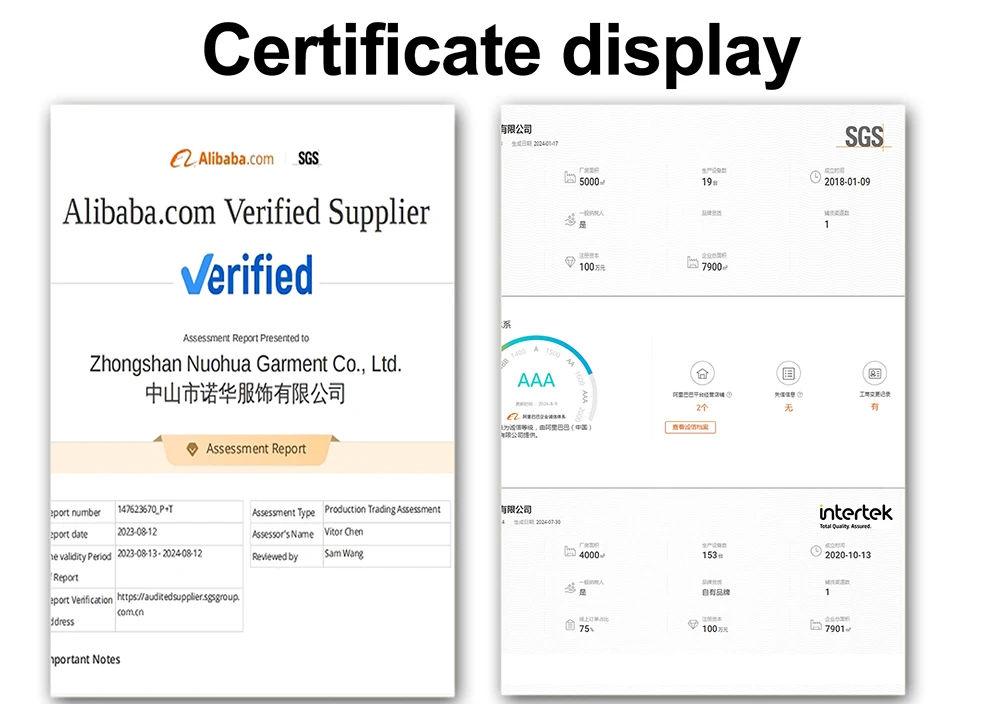This screenshot has height=704, width=1000.
Task: Click the Important Notes heading
Action: pos(85,659)
